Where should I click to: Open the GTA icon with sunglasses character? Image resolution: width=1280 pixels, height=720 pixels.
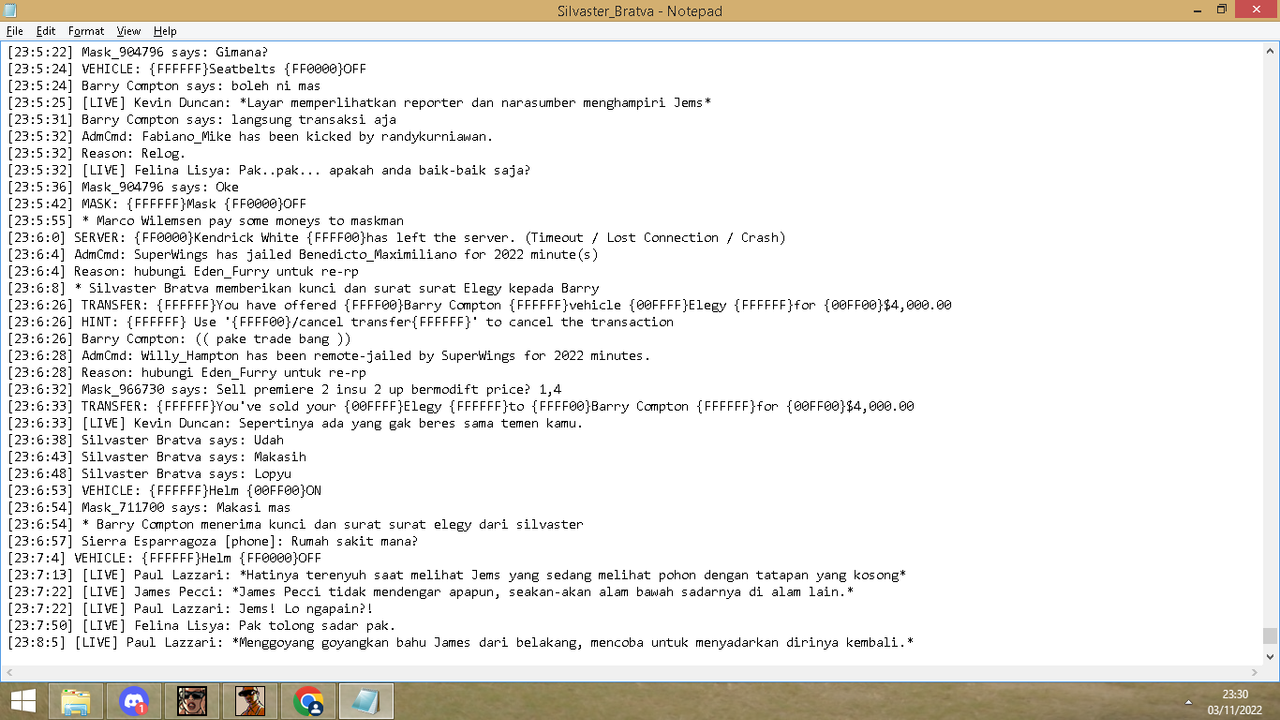(192, 701)
